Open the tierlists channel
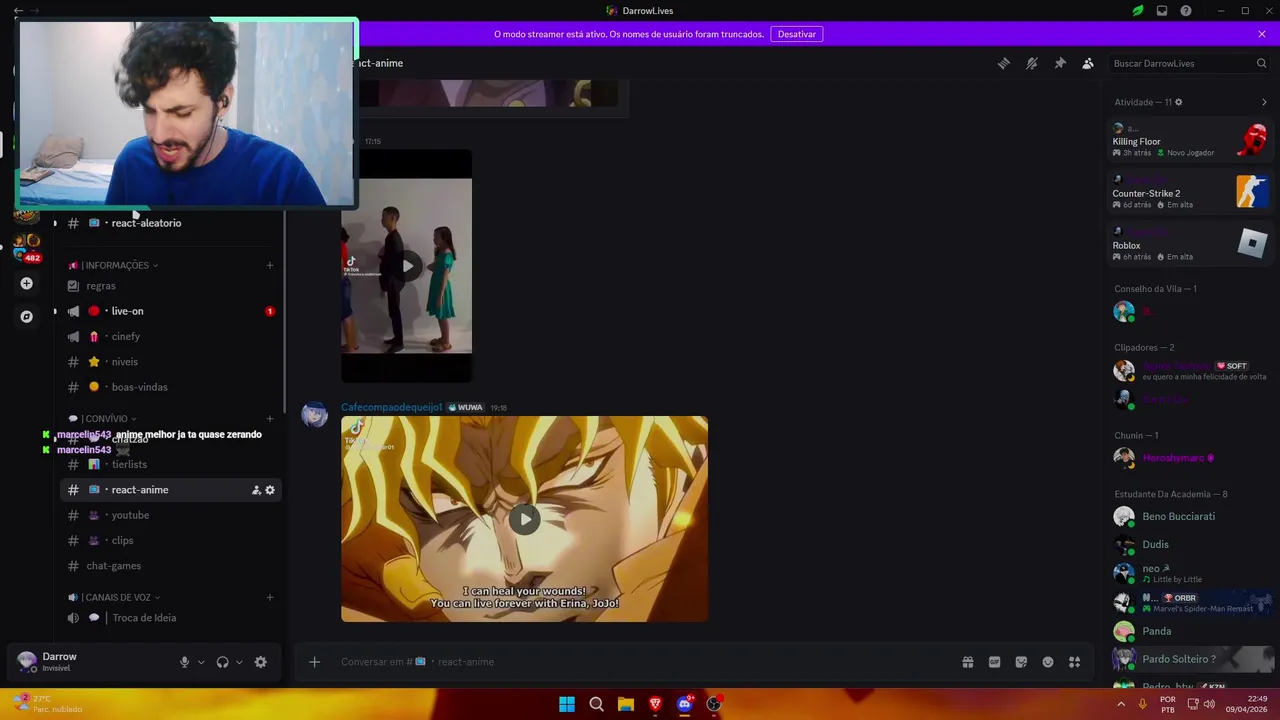The height and width of the screenshot is (720, 1280). [x=171, y=464]
